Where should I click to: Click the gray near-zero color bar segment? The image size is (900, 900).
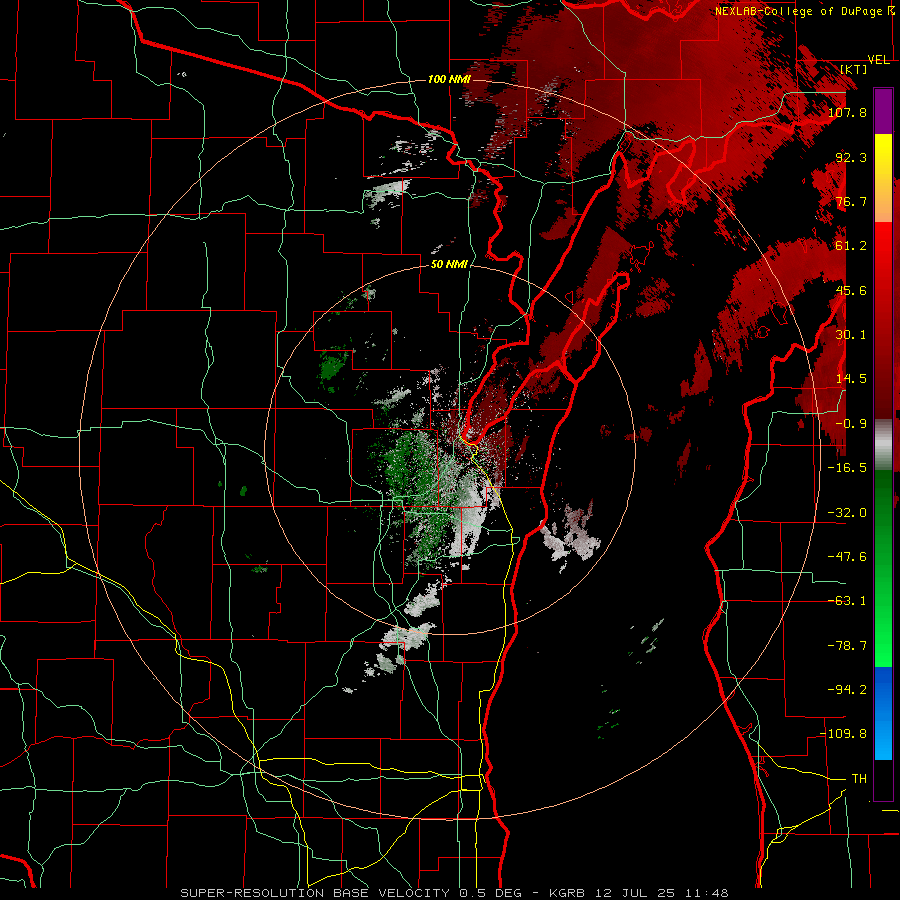click(x=883, y=445)
